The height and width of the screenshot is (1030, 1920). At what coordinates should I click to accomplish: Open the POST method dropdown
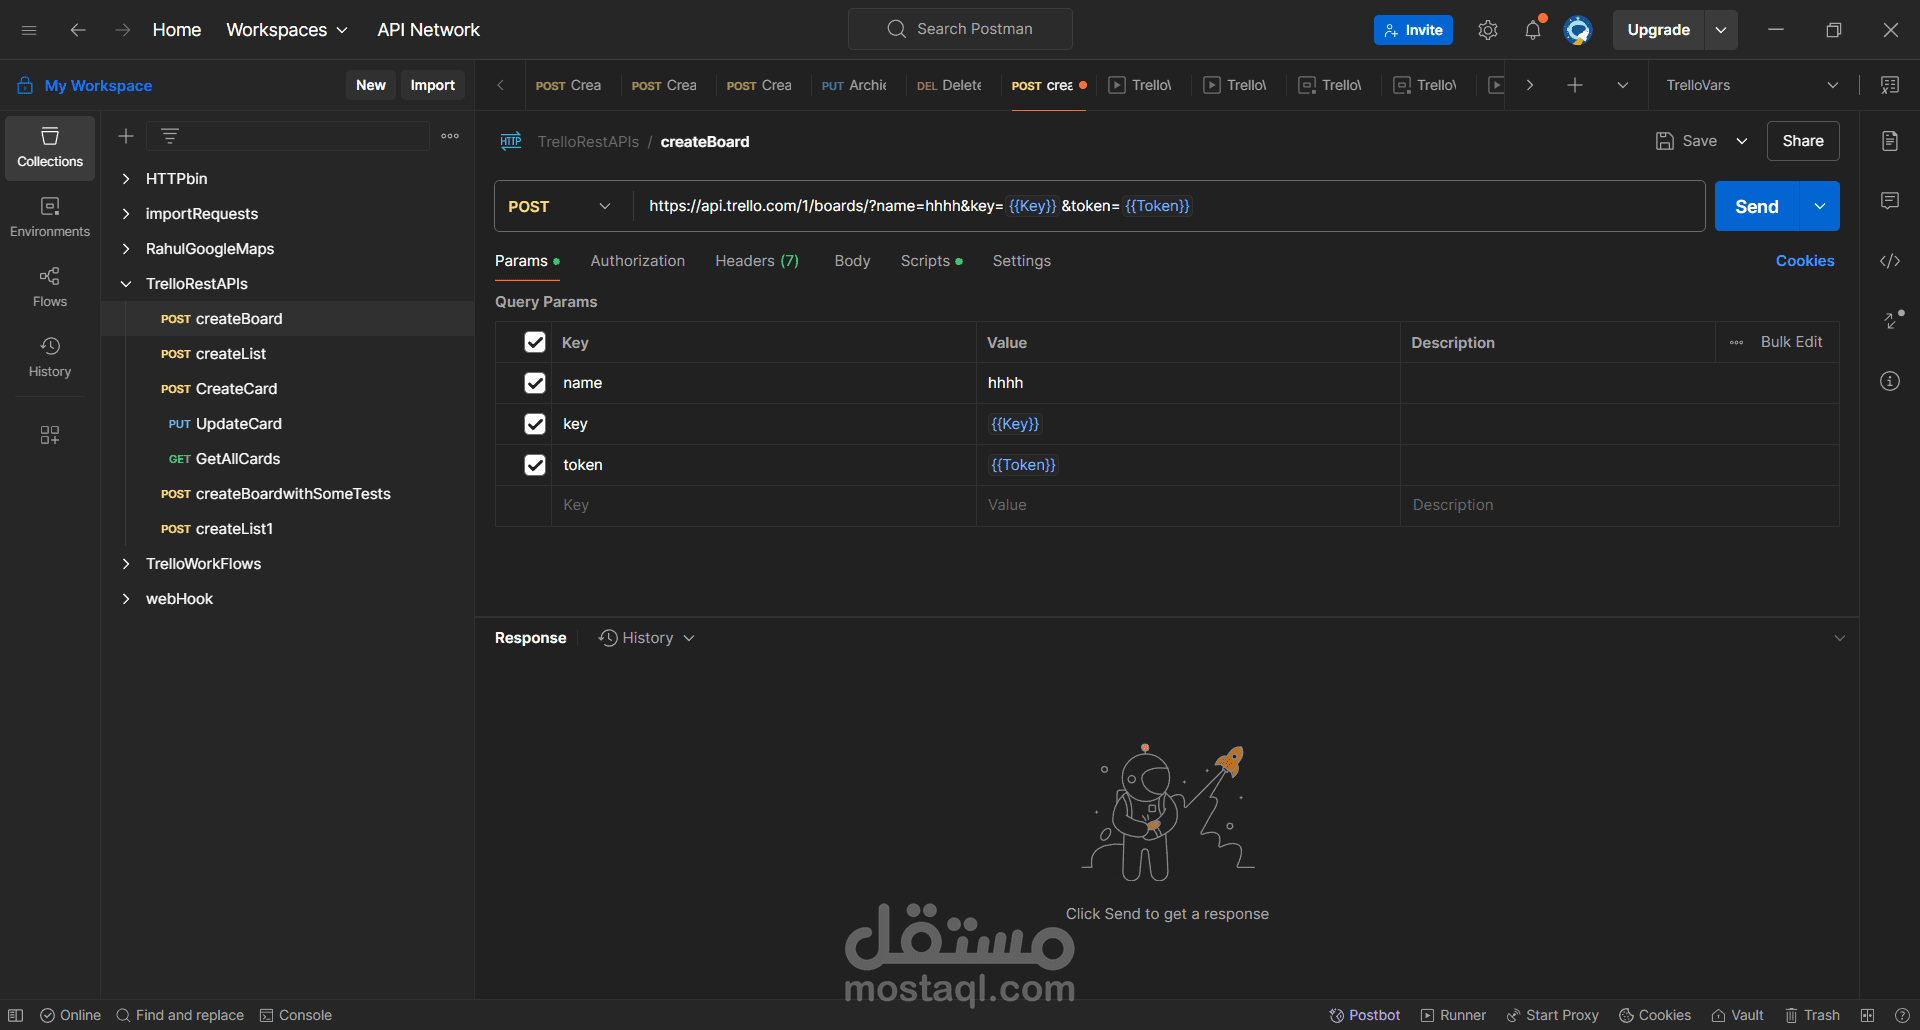tap(562, 206)
